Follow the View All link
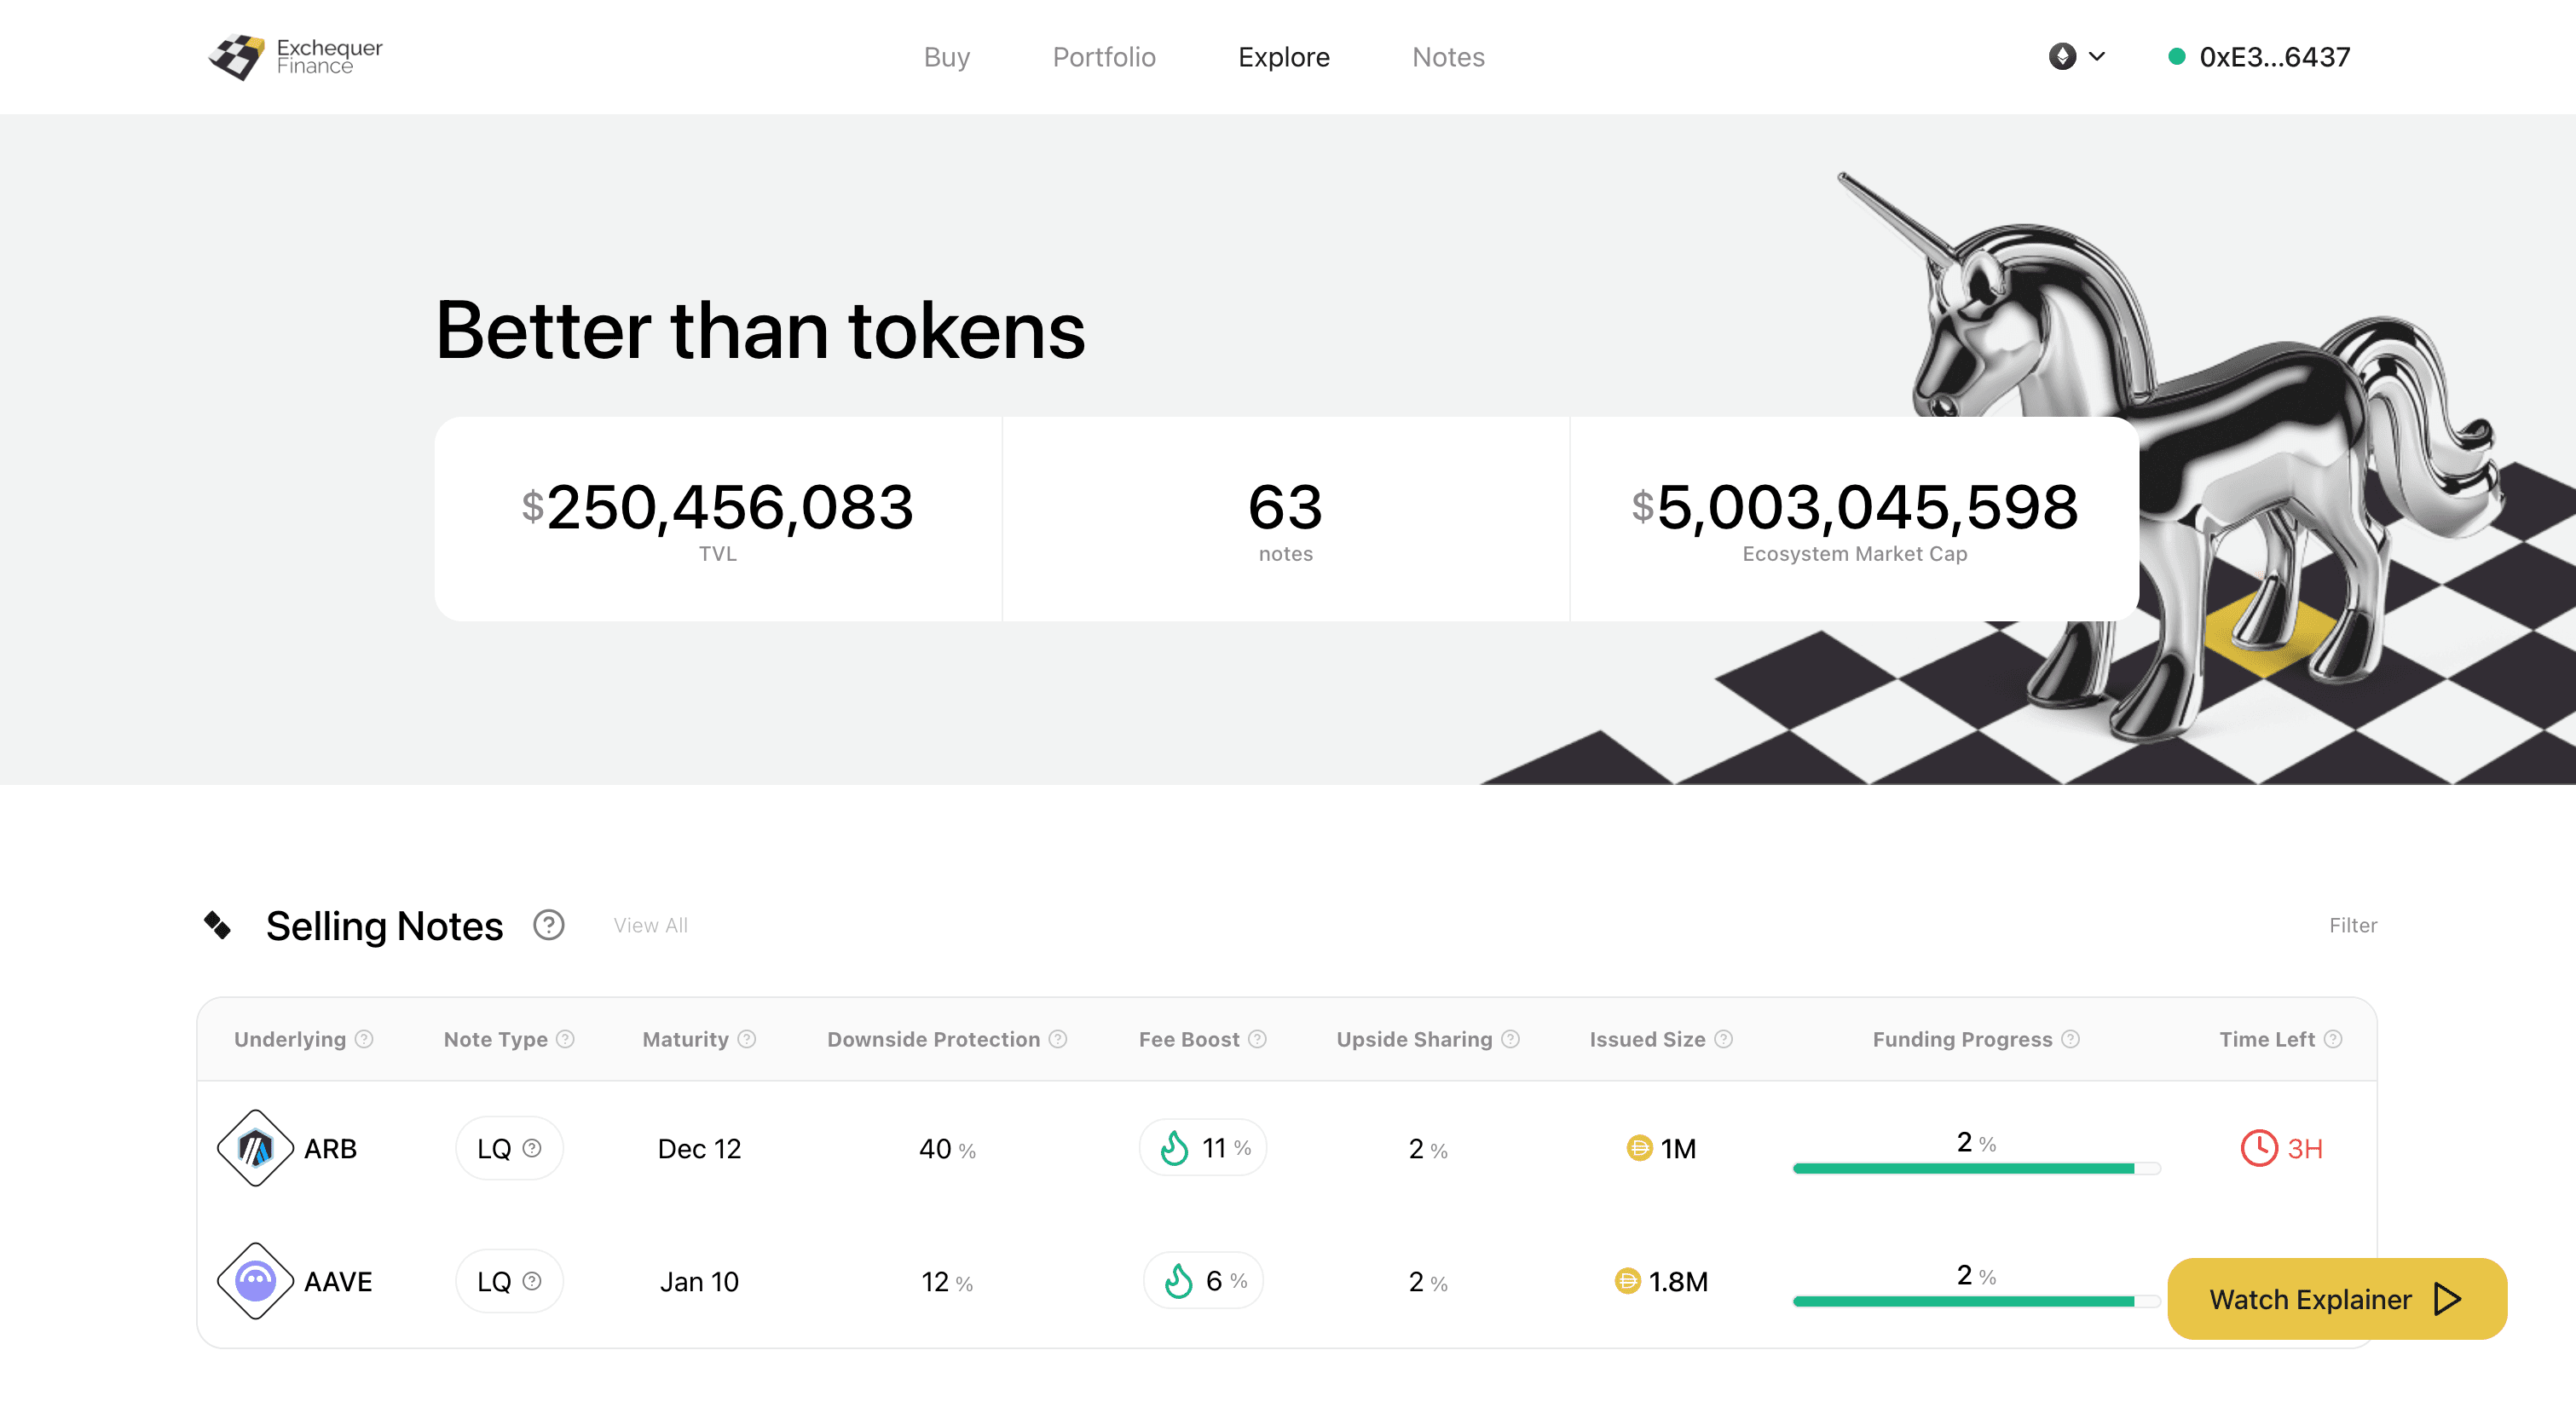The width and height of the screenshot is (2576, 1408). [651, 925]
